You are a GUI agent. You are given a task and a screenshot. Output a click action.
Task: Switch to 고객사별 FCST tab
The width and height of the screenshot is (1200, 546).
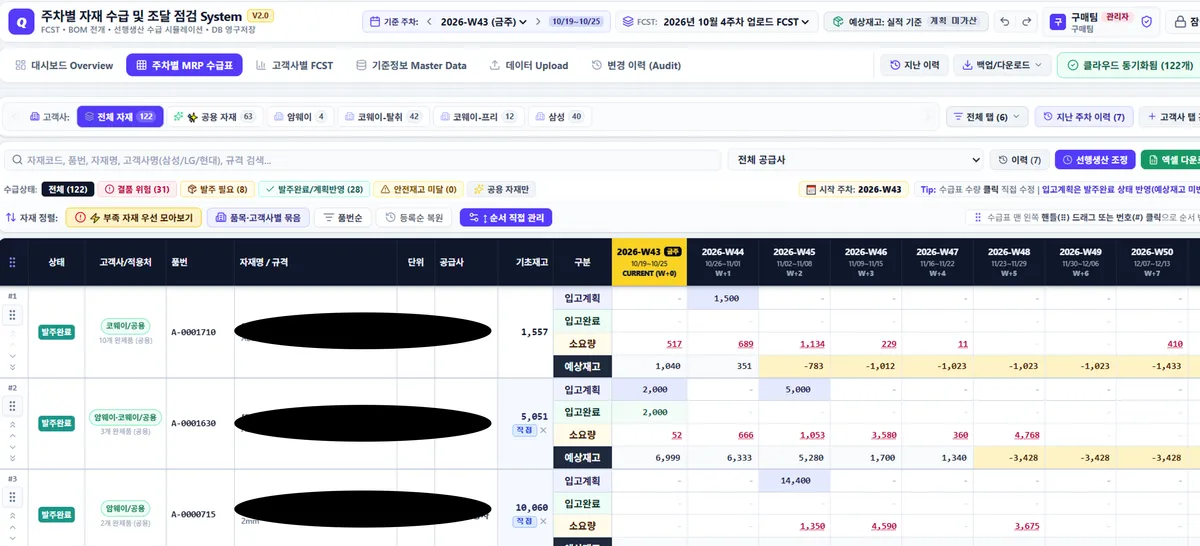coord(294,65)
